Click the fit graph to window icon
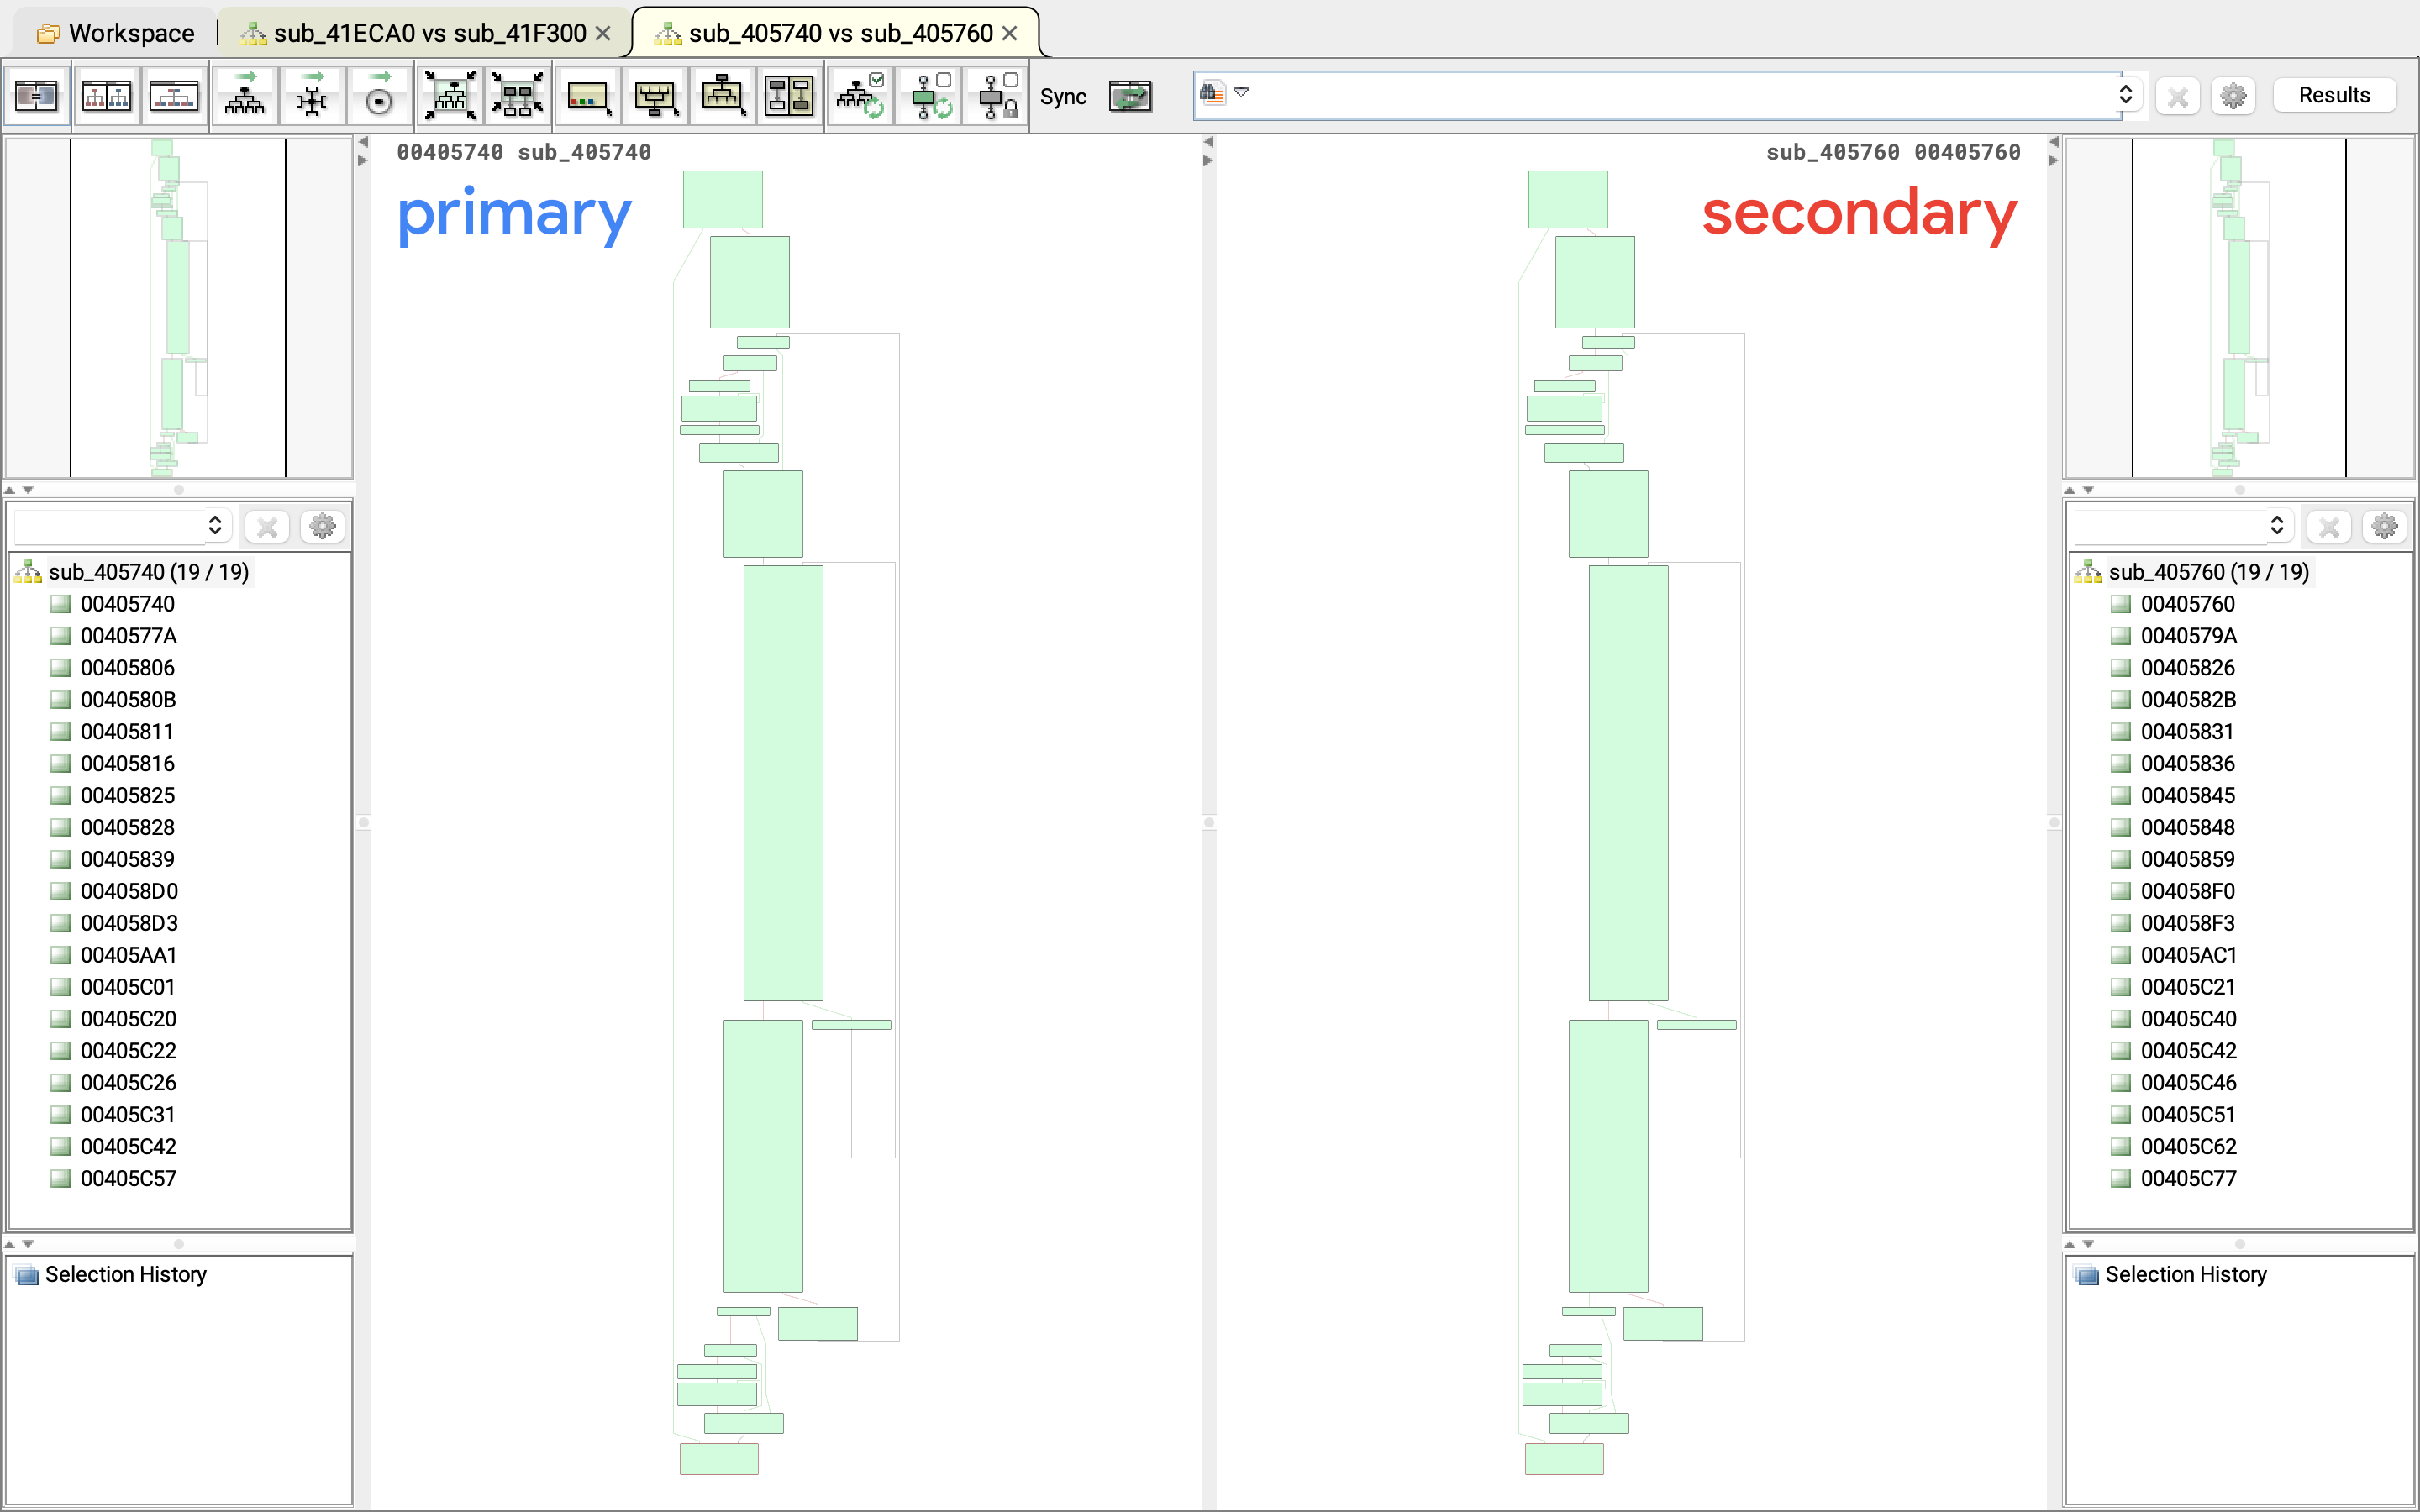Viewport: 2420px width, 1512px height. click(450, 97)
